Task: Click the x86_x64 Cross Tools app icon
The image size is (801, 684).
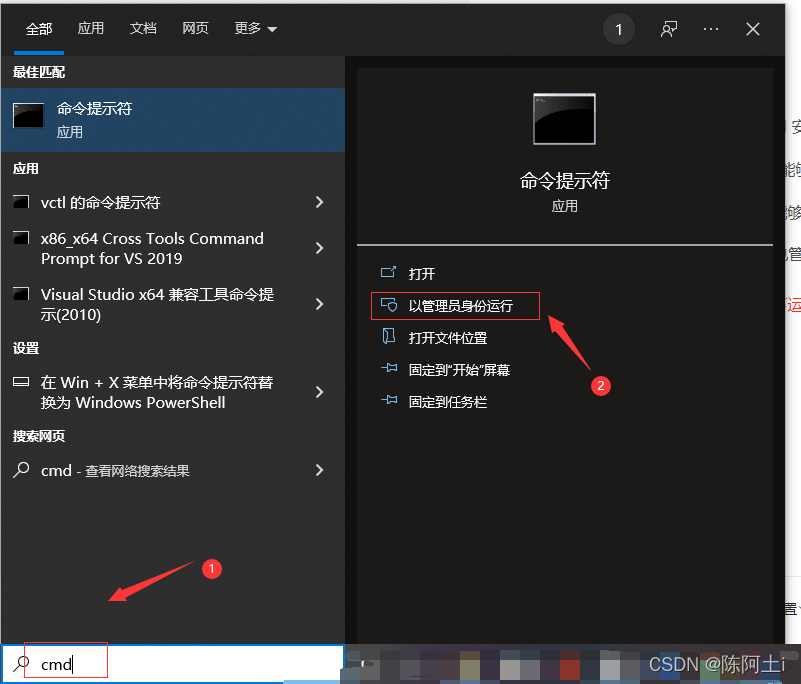Action: 21,238
